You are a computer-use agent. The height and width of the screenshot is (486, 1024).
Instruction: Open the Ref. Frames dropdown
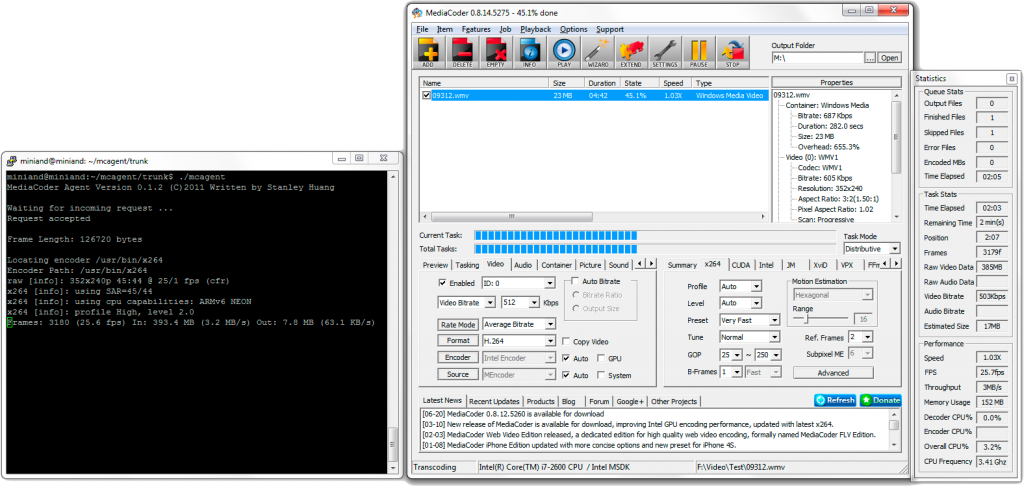tap(860, 338)
